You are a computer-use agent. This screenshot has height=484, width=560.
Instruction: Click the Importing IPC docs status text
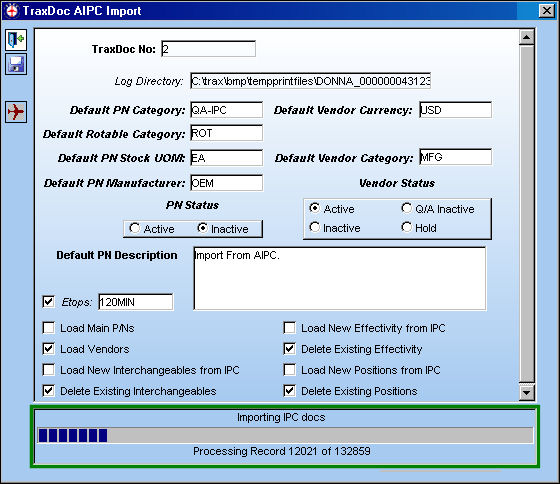point(281,417)
